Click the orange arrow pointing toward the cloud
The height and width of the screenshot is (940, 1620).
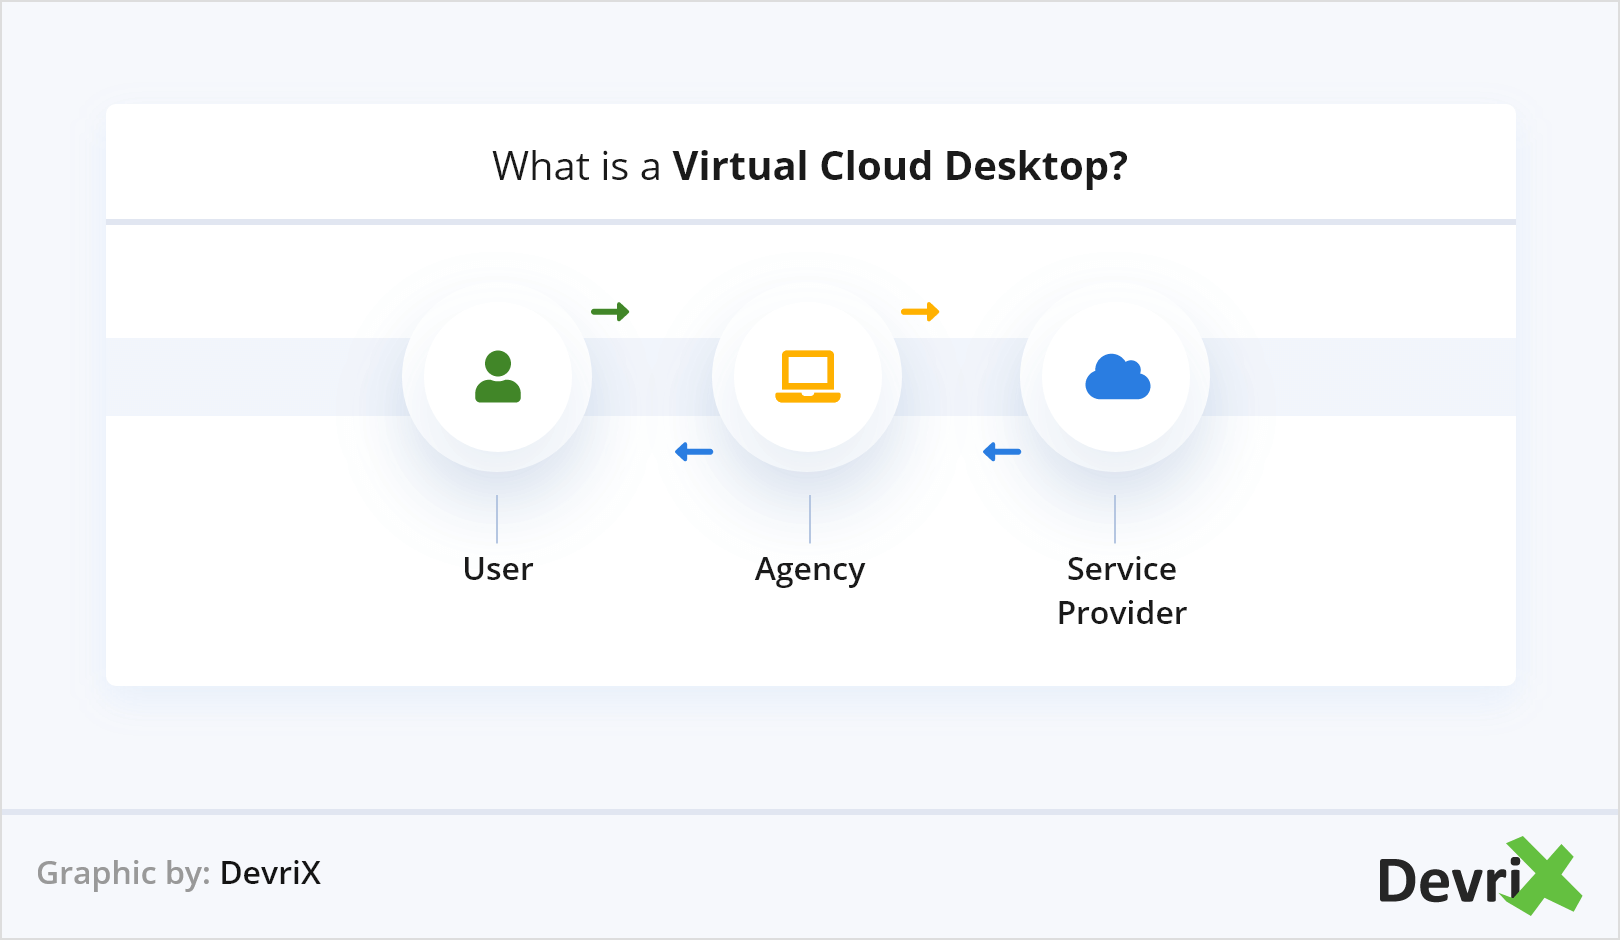tap(920, 312)
